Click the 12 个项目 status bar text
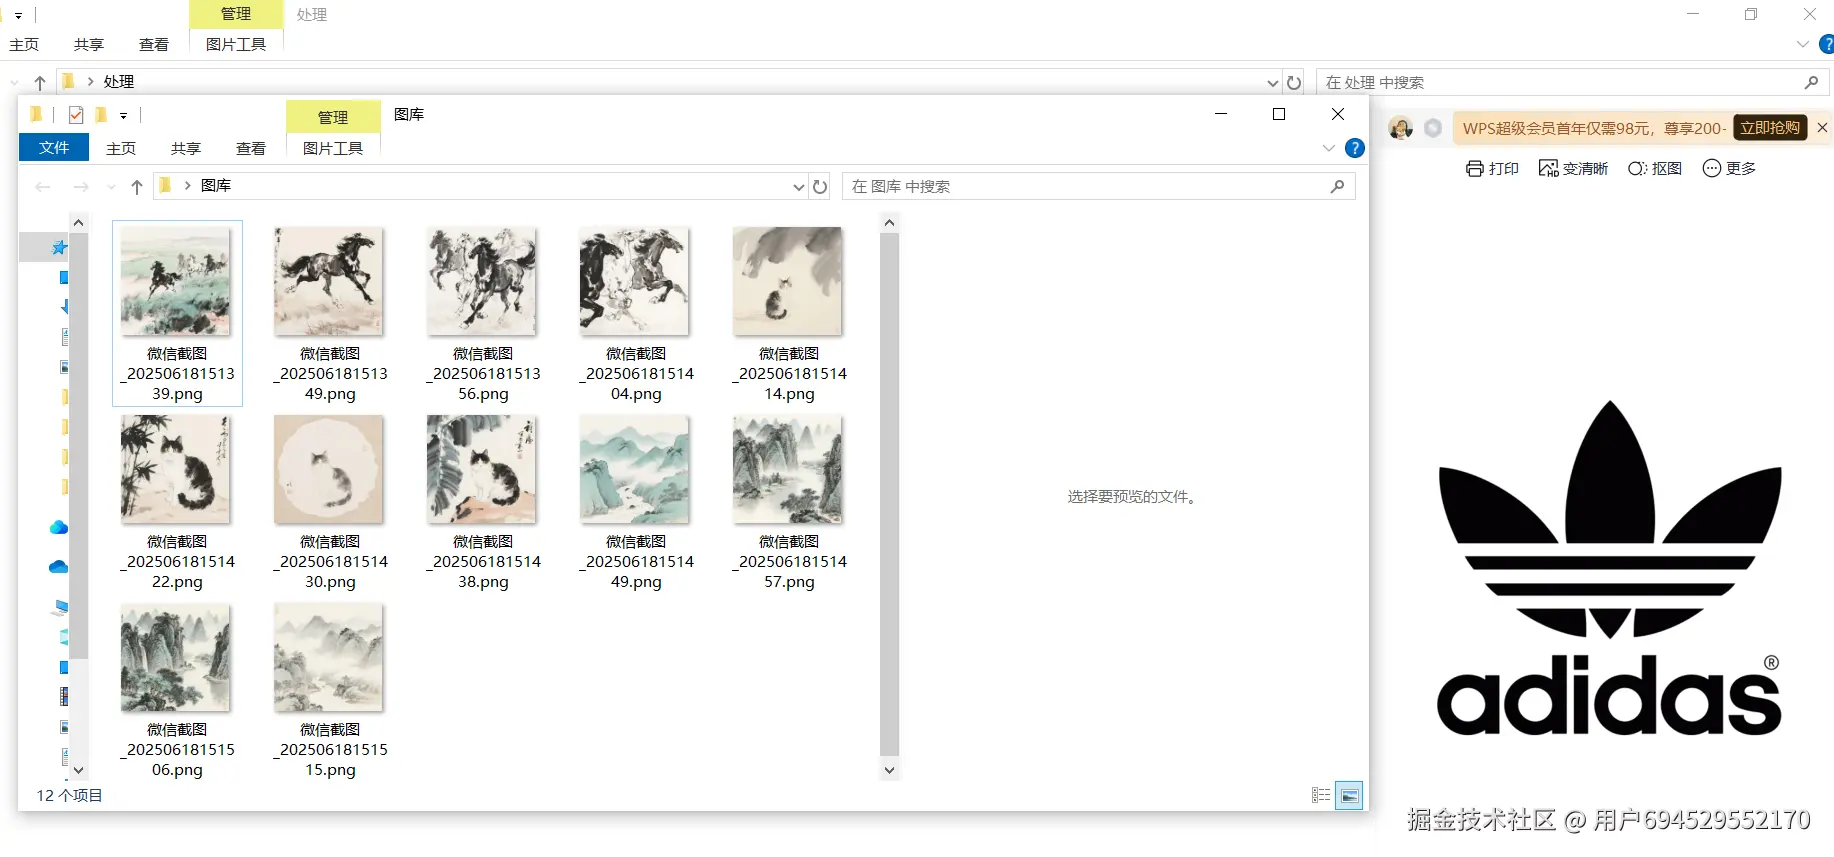Screen dimensions: 1834x857 70,795
